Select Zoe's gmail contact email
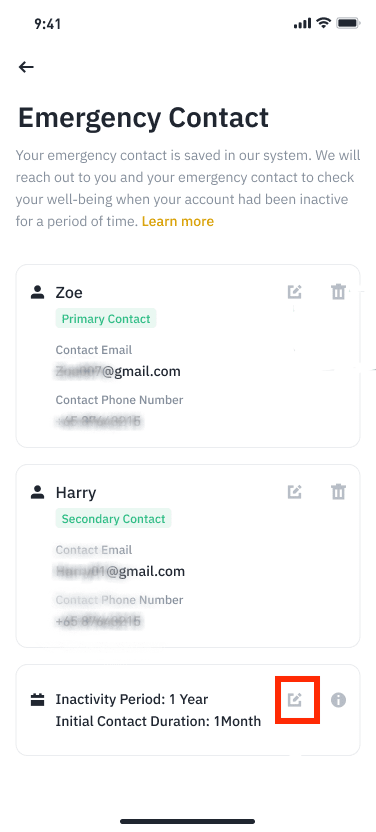 [118, 371]
